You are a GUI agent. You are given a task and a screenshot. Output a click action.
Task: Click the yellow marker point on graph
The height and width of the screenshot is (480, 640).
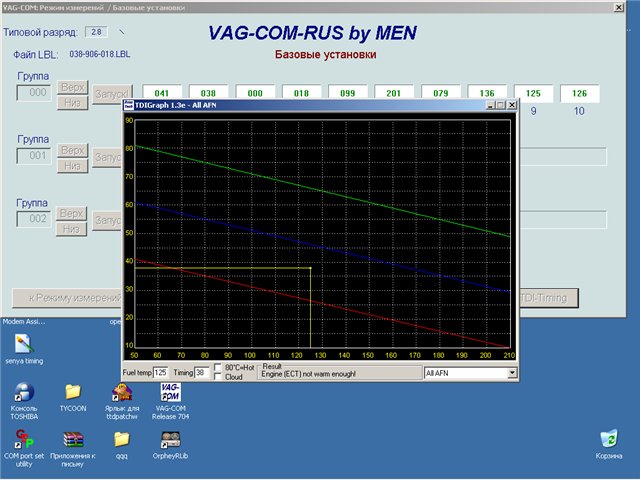[x=311, y=268]
